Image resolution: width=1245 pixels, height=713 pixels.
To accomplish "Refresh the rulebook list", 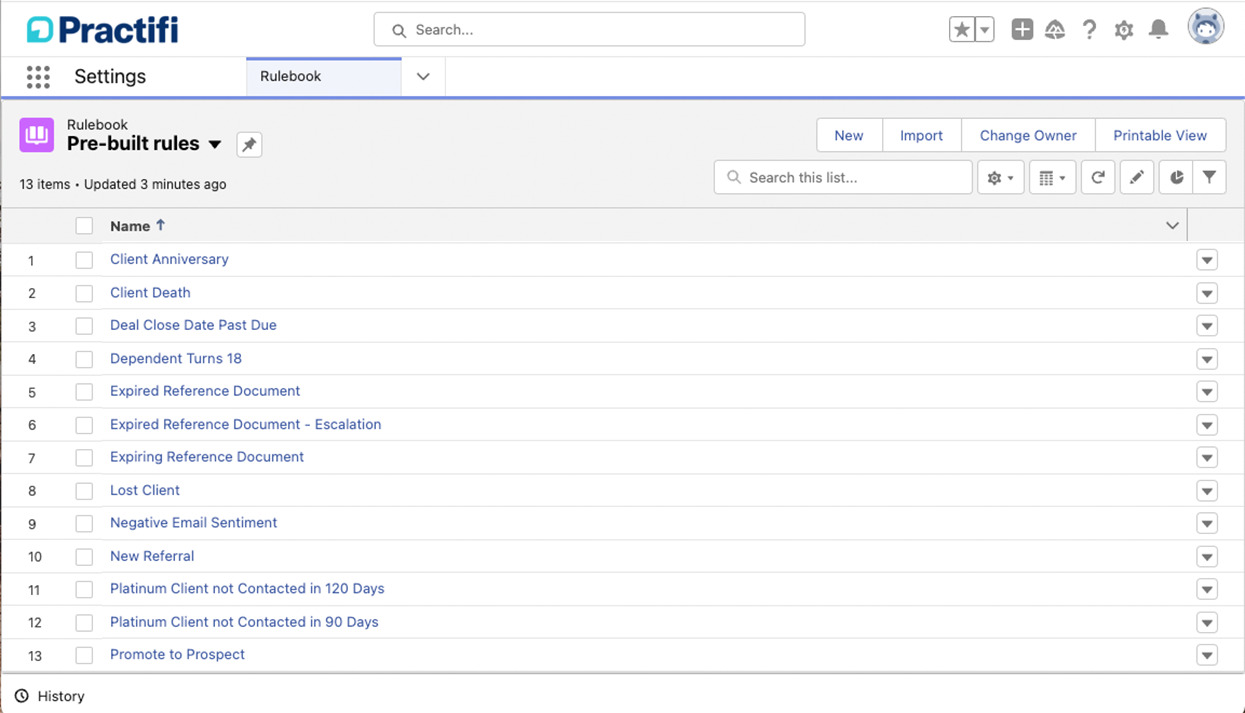I will pyautogui.click(x=1097, y=178).
